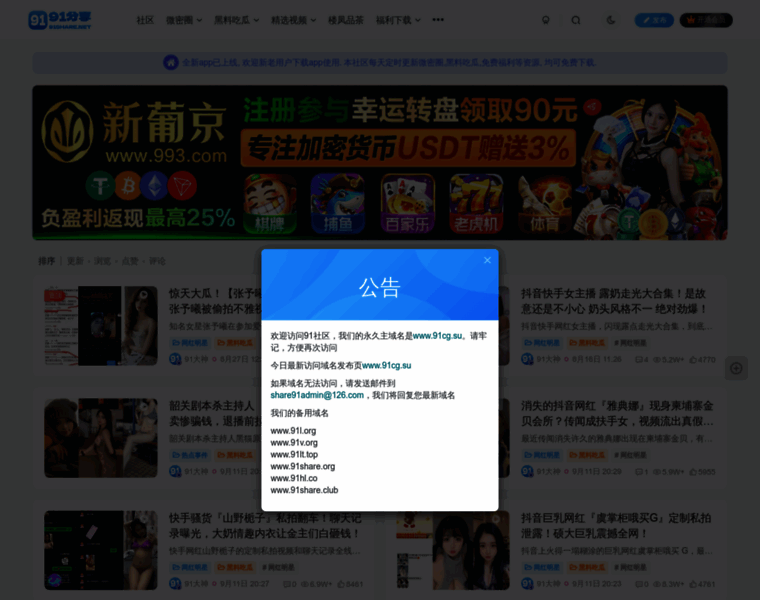Image resolution: width=760 pixels, height=600 pixels.
Task: Toggle dark mode moon icon
Action: (x=611, y=20)
